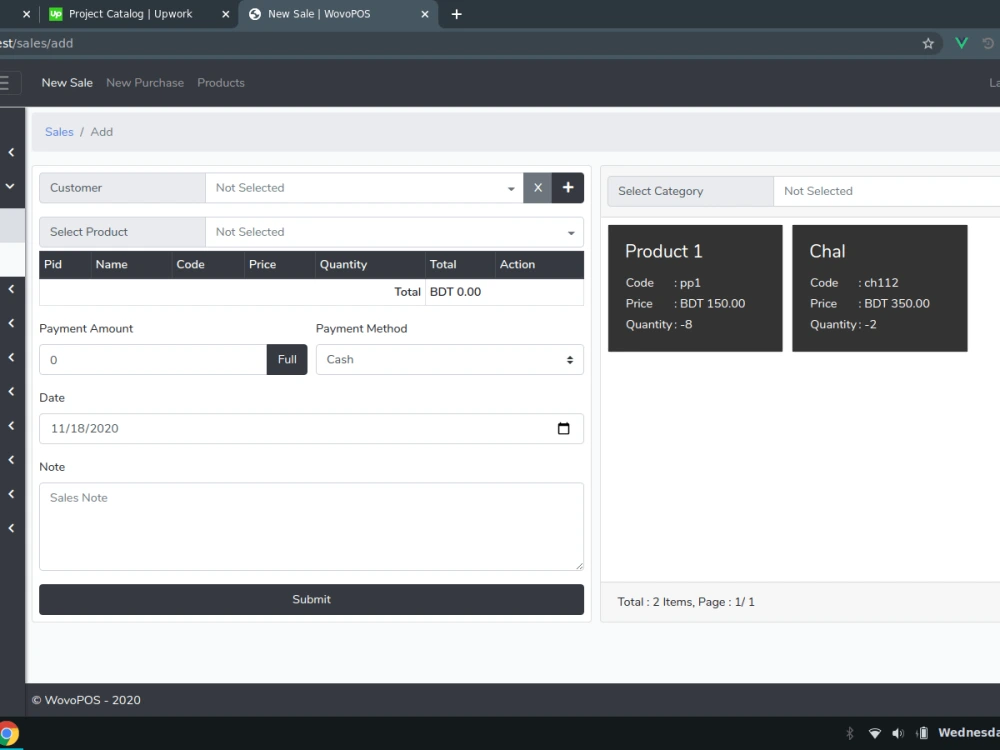This screenshot has width=1000, height=750.
Task: Add the Chal product card
Action: click(879, 288)
